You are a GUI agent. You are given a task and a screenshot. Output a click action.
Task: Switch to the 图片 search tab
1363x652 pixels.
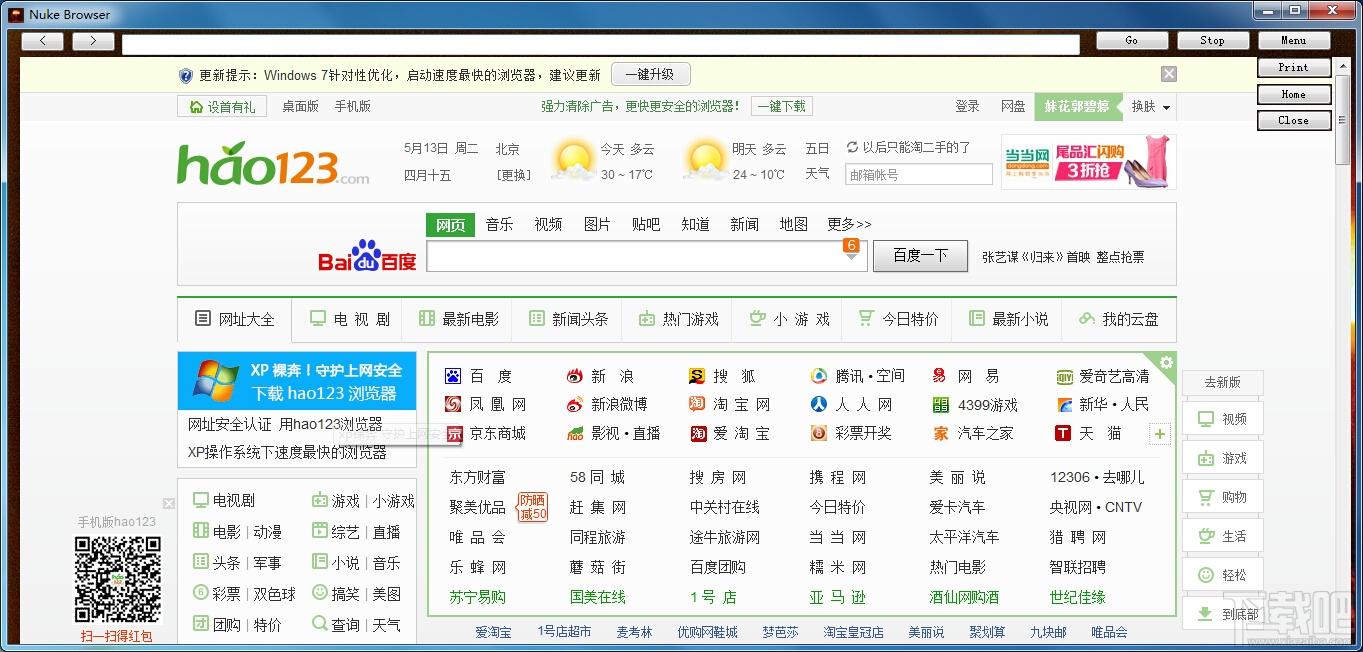click(x=597, y=224)
